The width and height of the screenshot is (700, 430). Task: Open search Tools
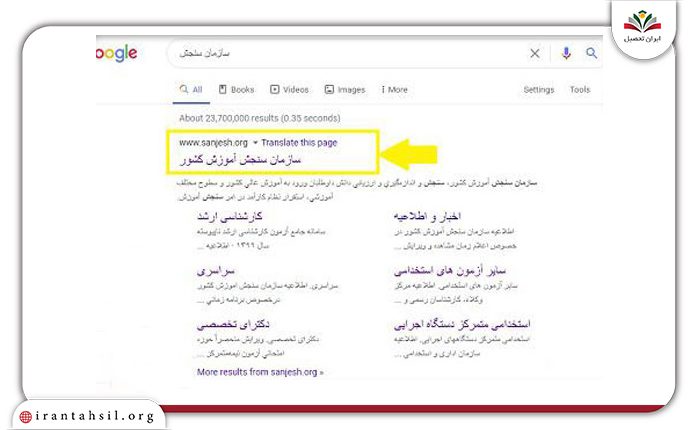pos(580,90)
